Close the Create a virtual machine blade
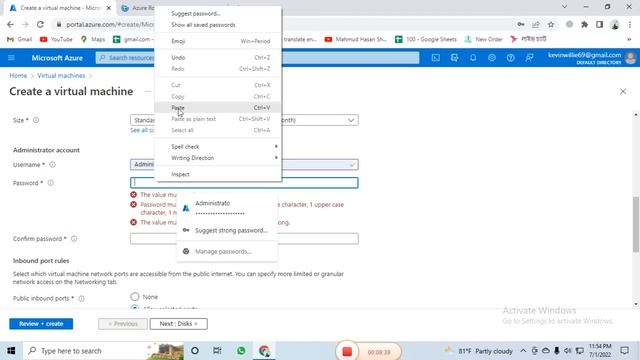 coord(623,91)
